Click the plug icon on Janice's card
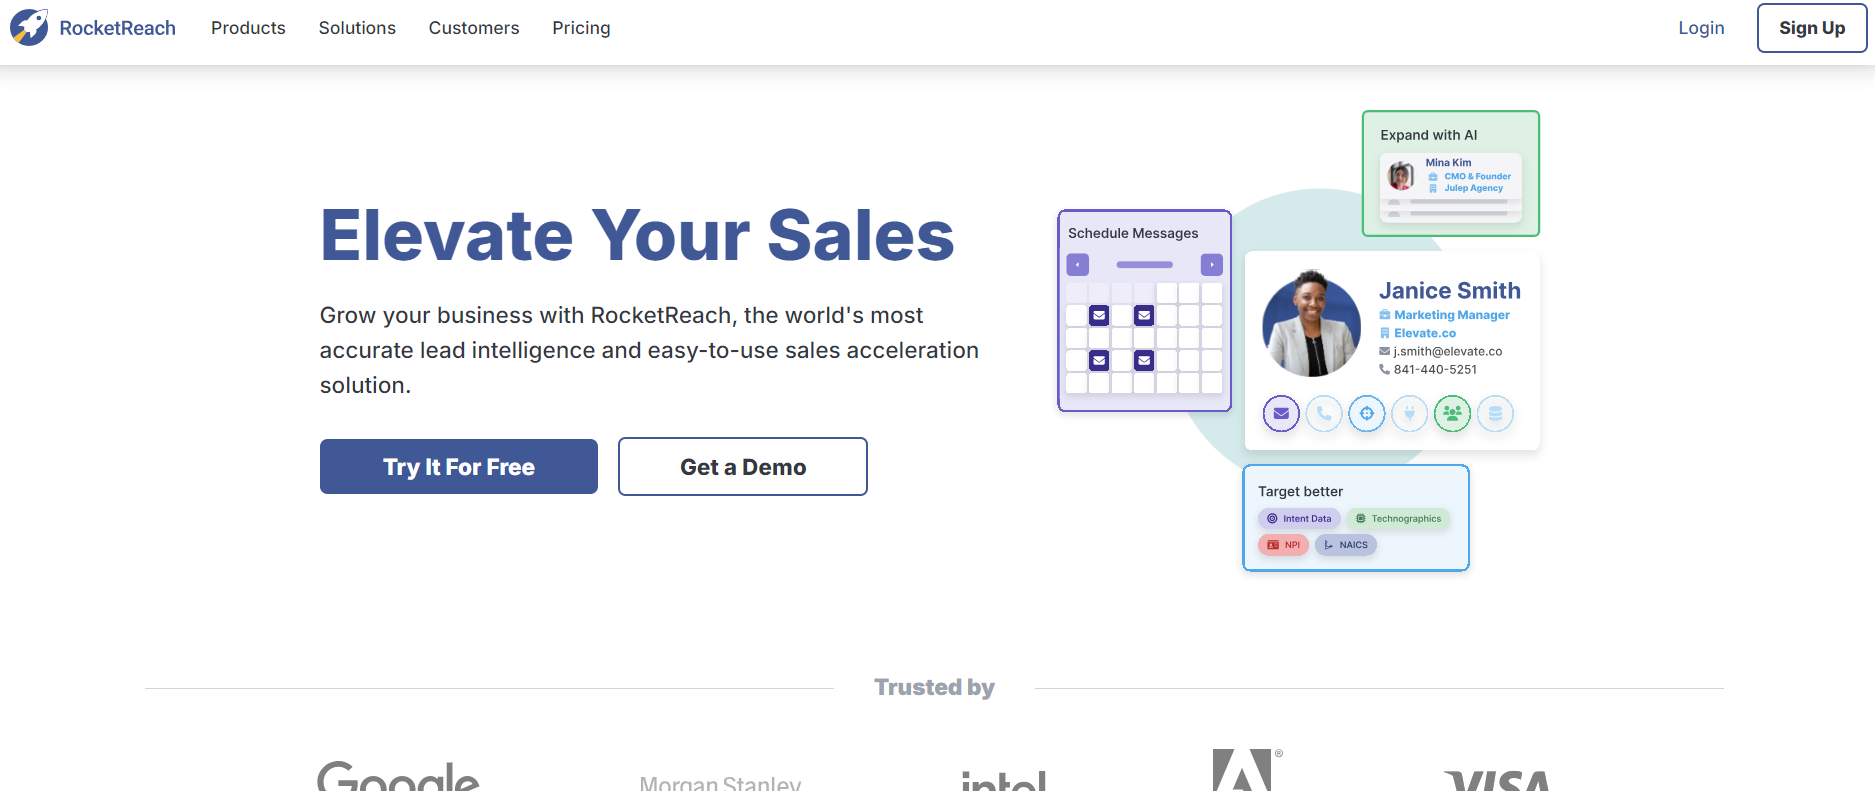 [x=1410, y=413]
